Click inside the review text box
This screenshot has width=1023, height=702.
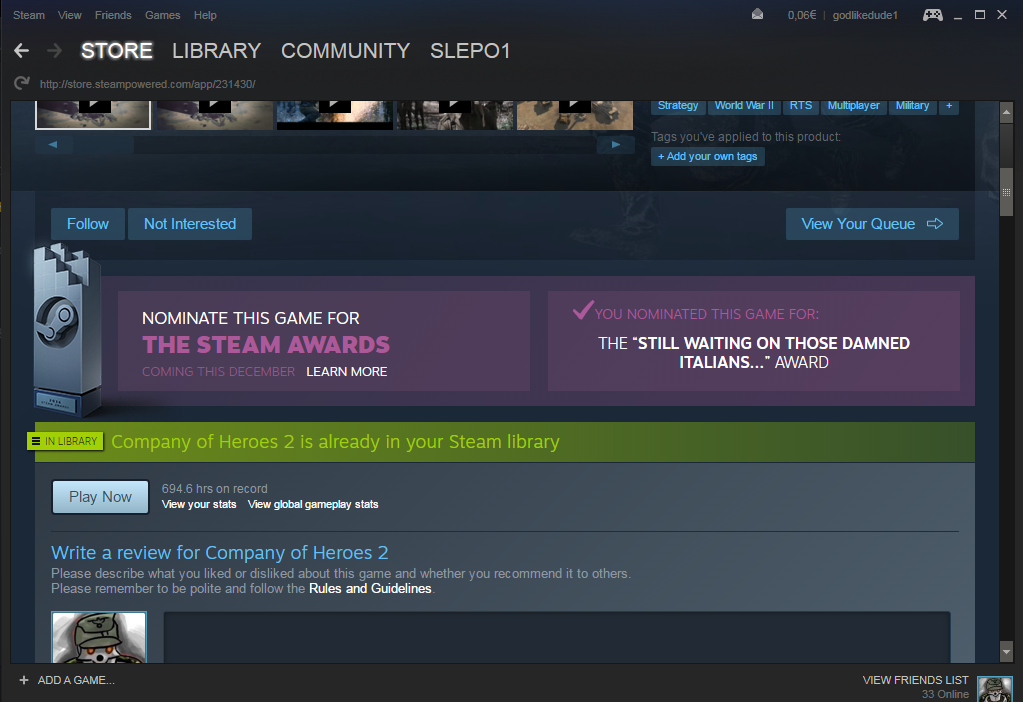pyautogui.click(x=557, y=637)
